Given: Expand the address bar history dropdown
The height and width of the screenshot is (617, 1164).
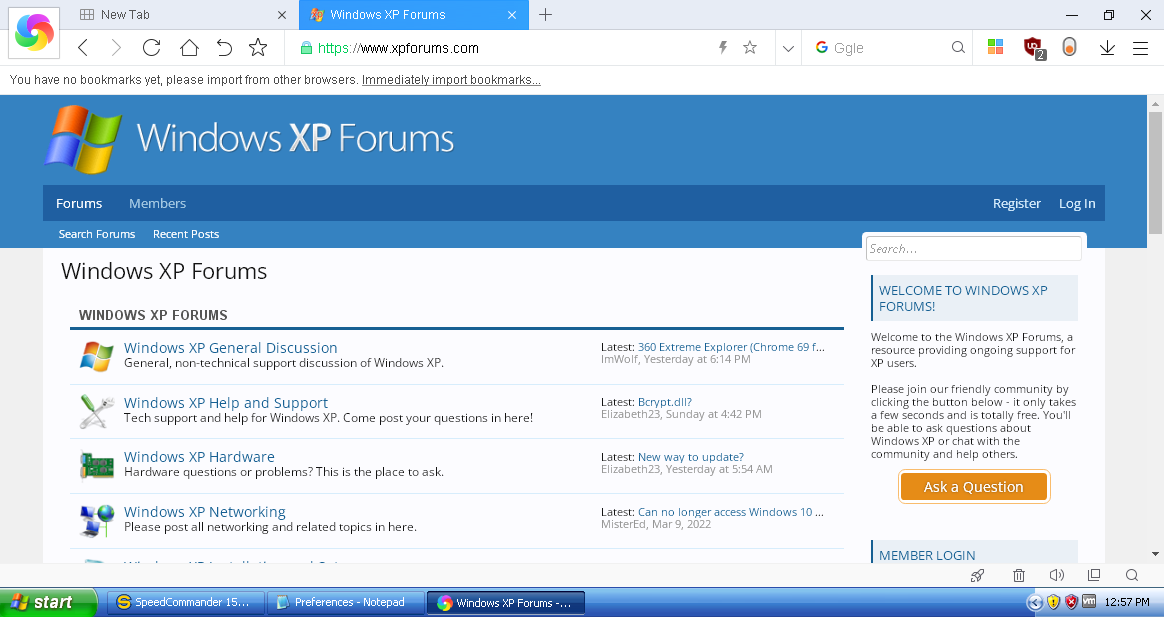Looking at the screenshot, I should [788, 49].
